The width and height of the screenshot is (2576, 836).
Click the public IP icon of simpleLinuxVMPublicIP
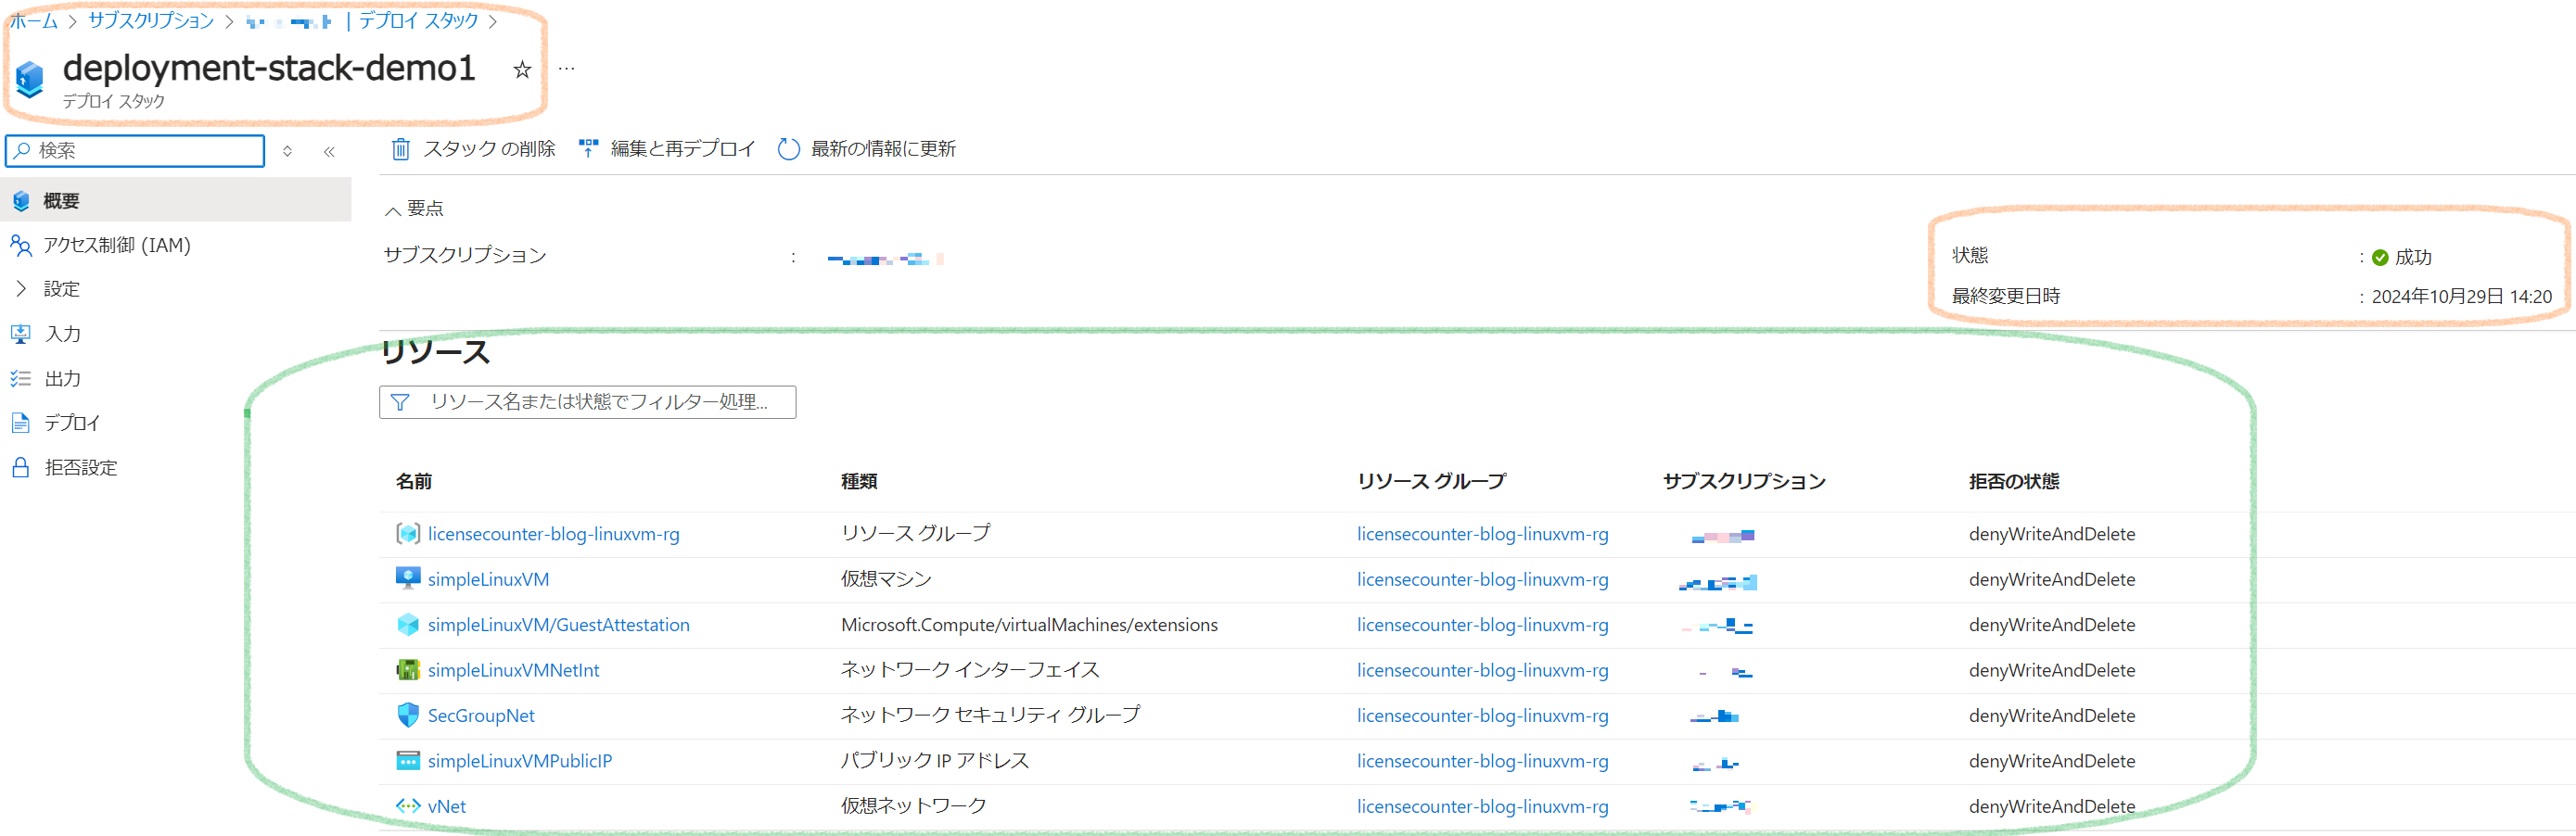point(408,761)
